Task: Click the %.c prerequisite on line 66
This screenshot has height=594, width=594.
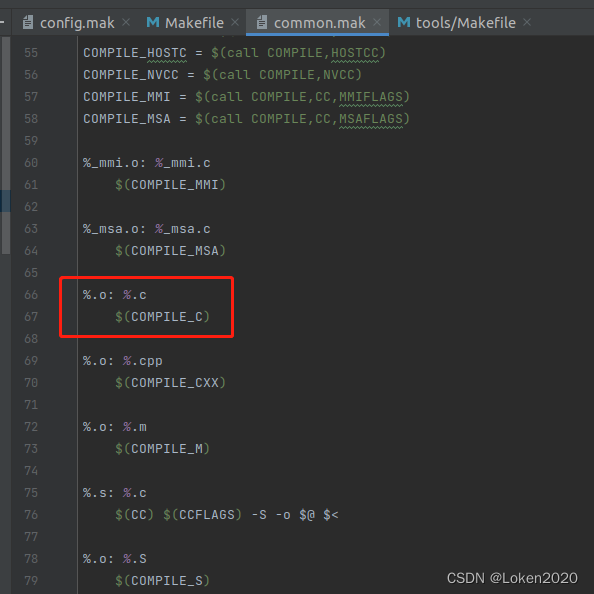Action: click(135, 295)
